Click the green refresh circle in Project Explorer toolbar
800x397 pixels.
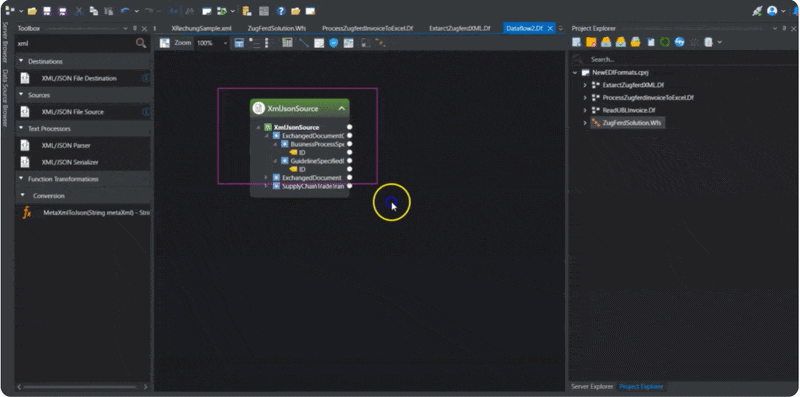point(664,42)
